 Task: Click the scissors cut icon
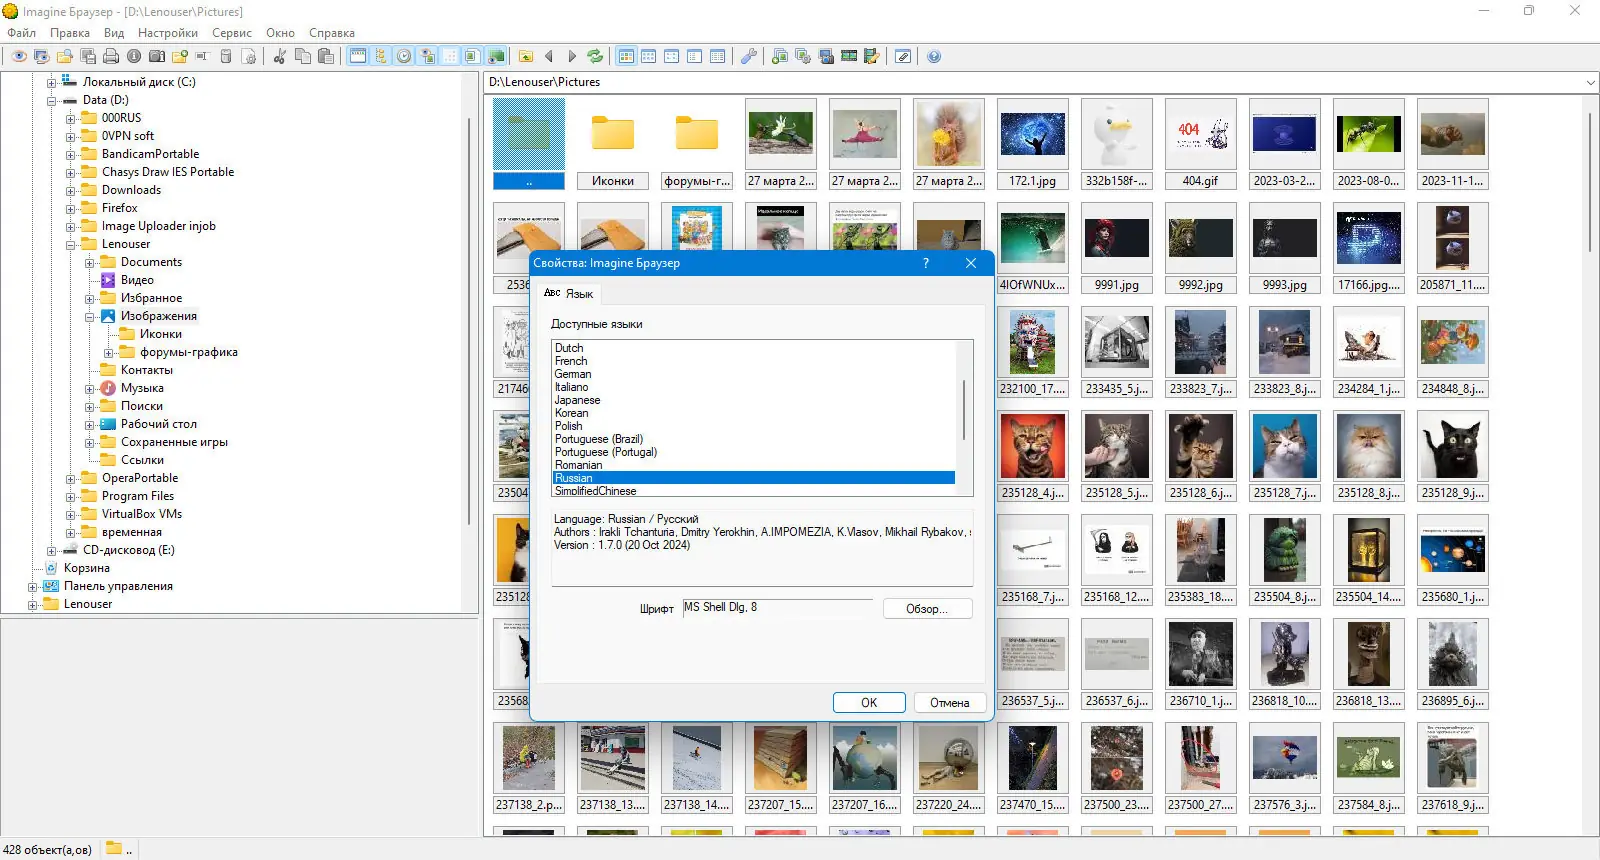280,57
